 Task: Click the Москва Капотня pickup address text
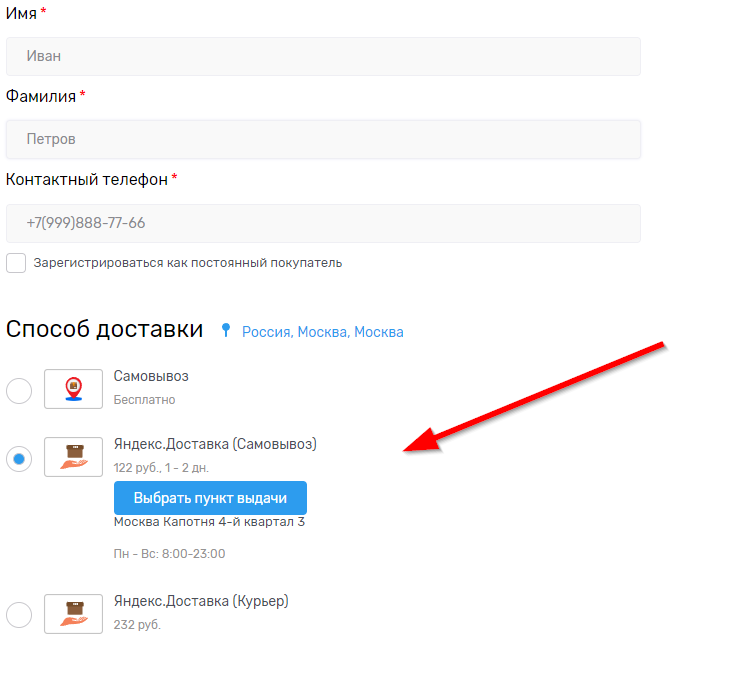[209, 522]
